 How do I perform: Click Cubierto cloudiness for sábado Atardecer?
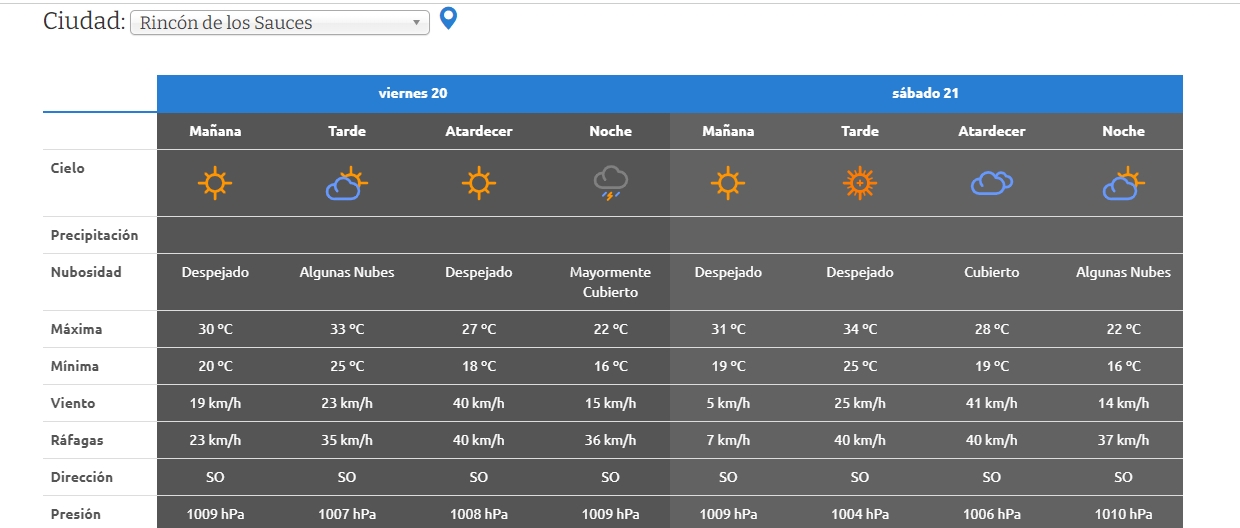(992, 272)
